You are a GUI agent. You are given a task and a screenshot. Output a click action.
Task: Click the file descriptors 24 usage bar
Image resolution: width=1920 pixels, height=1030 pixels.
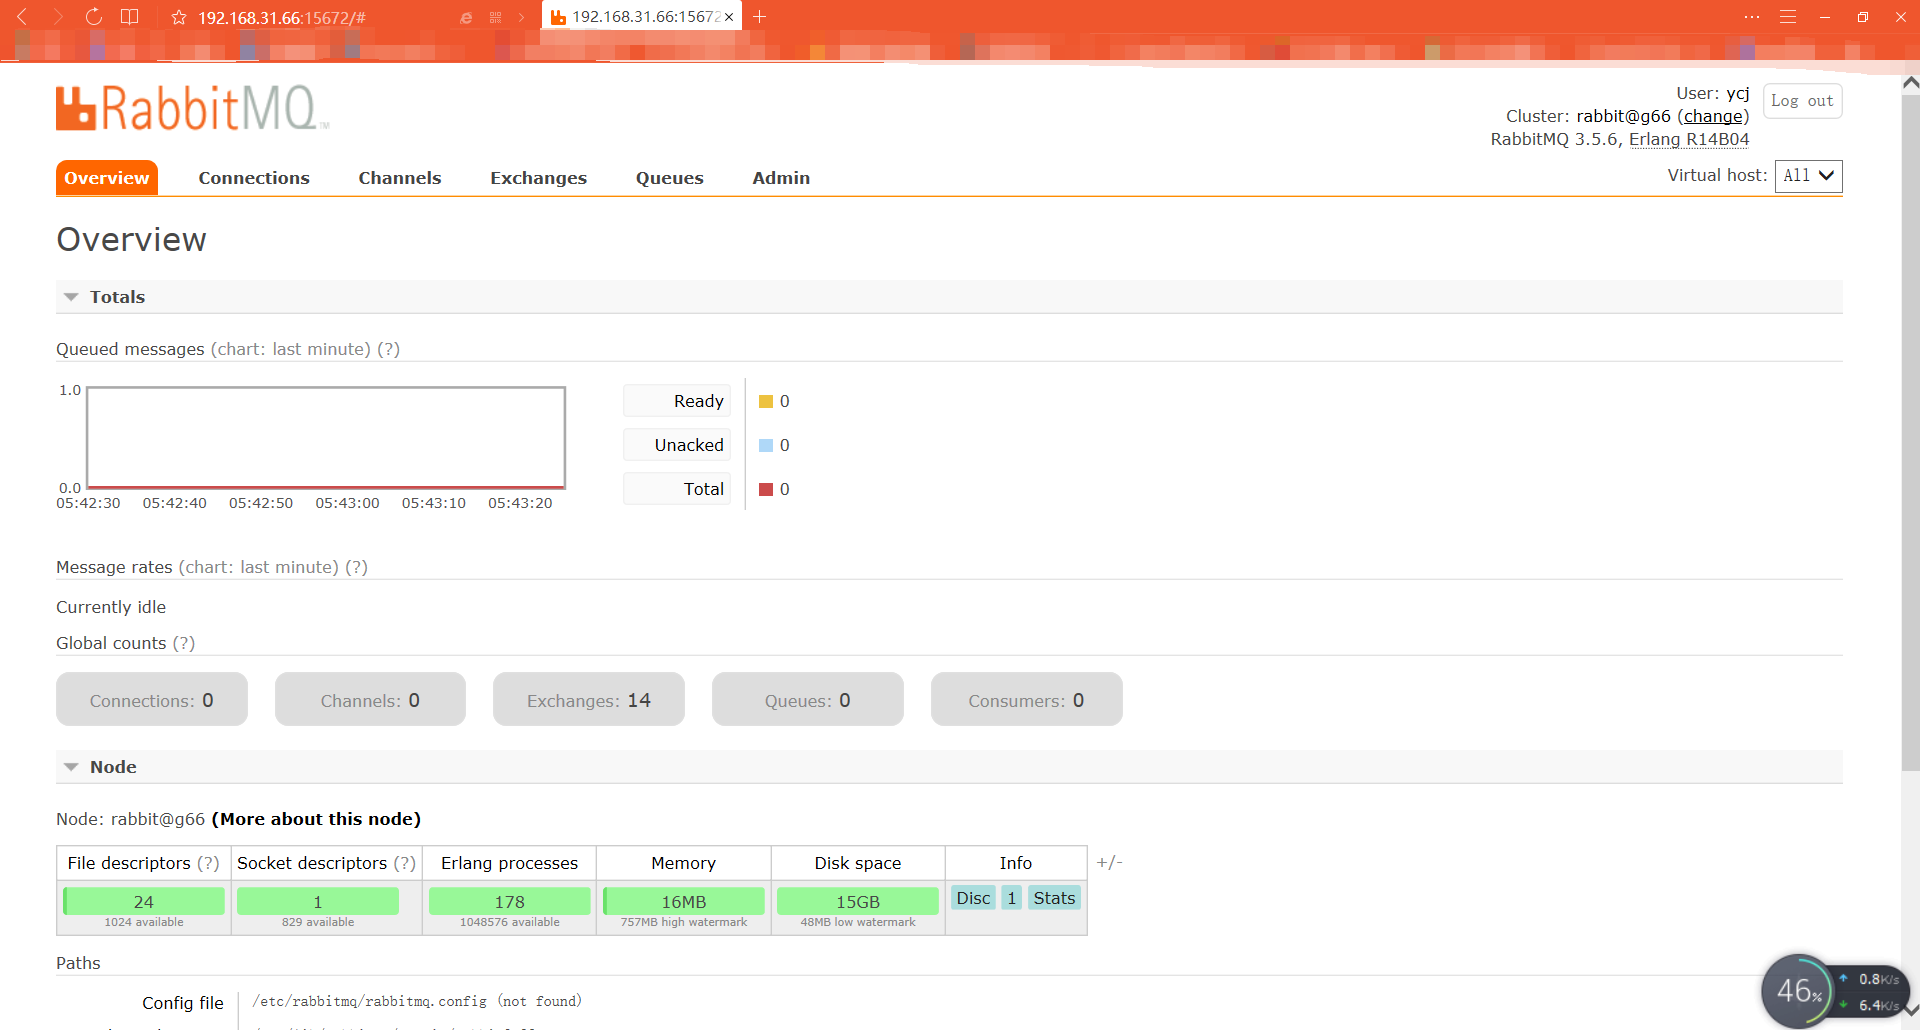[144, 901]
